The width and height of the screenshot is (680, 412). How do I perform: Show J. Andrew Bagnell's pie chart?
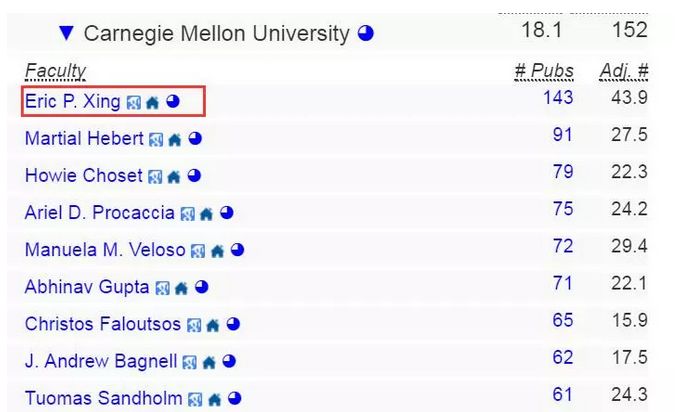click(x=229, y=361)
